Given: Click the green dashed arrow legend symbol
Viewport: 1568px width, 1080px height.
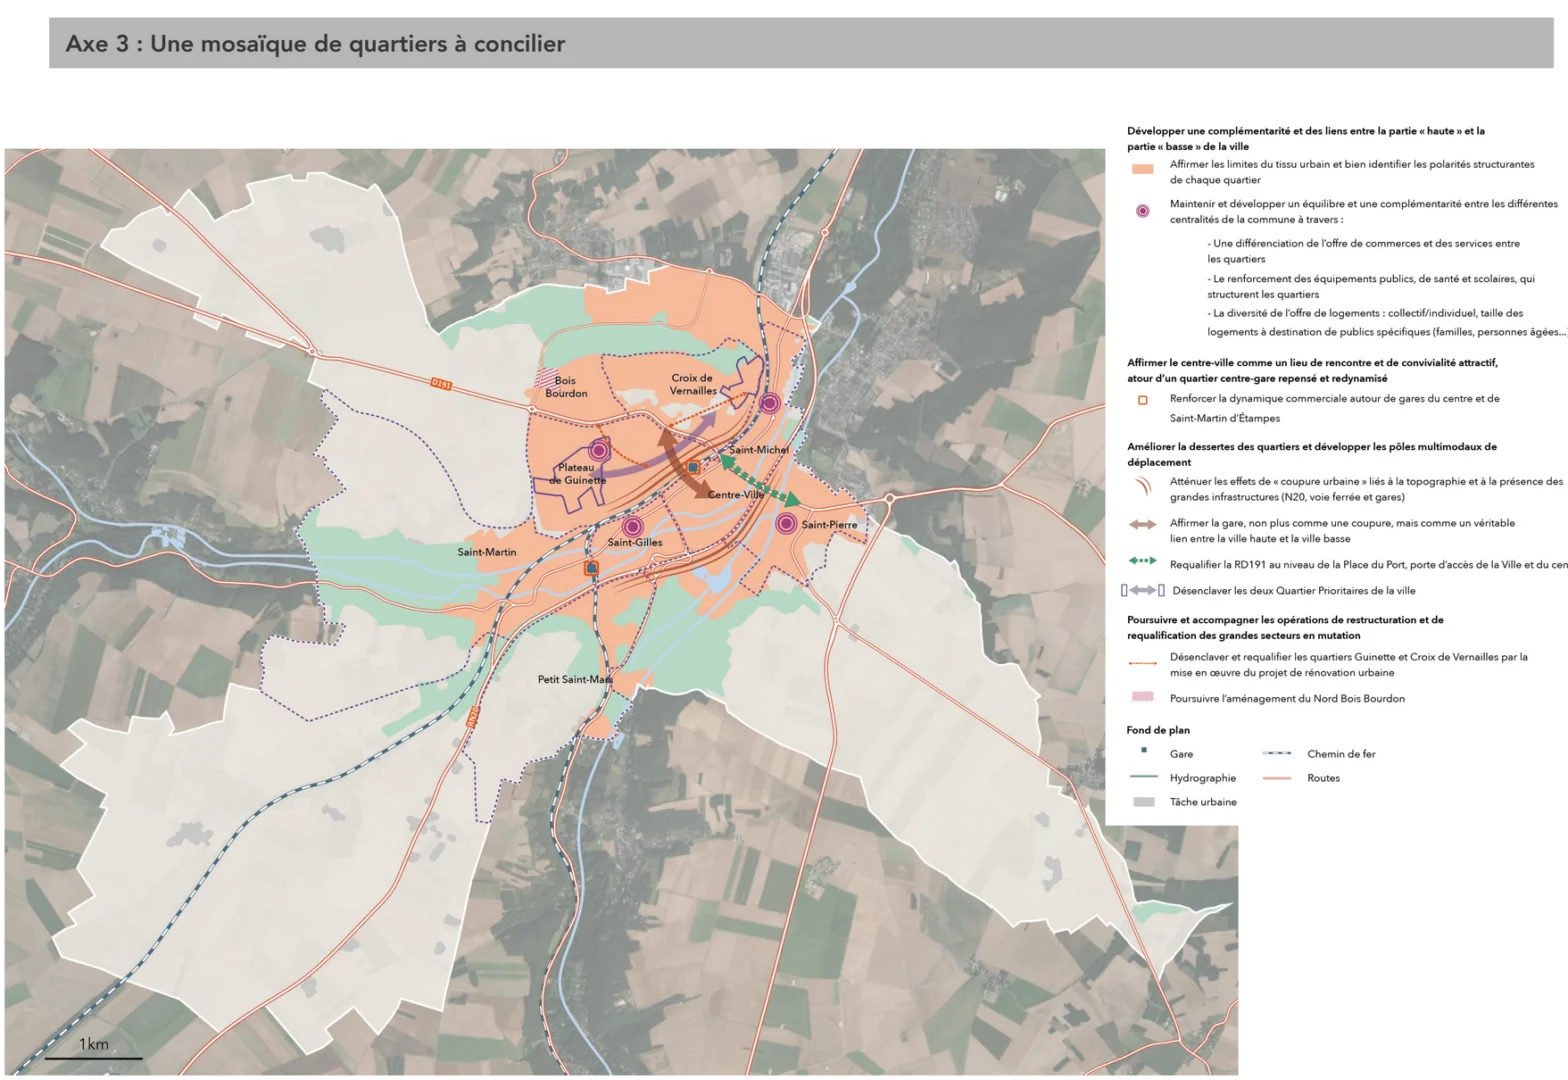Looking at the screenshot, I should pos(1142,561).
